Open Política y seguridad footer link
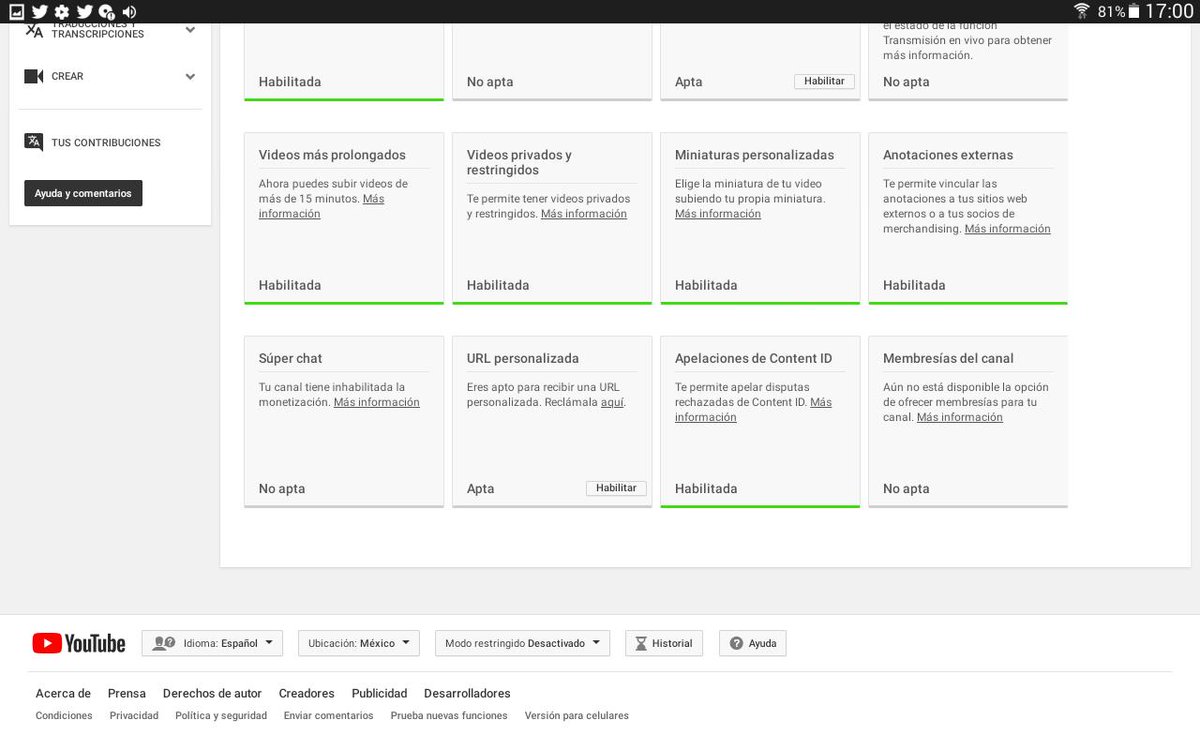Image resolution: width=1200 pixels, height=750 pixels. click(x=221, y=716)
